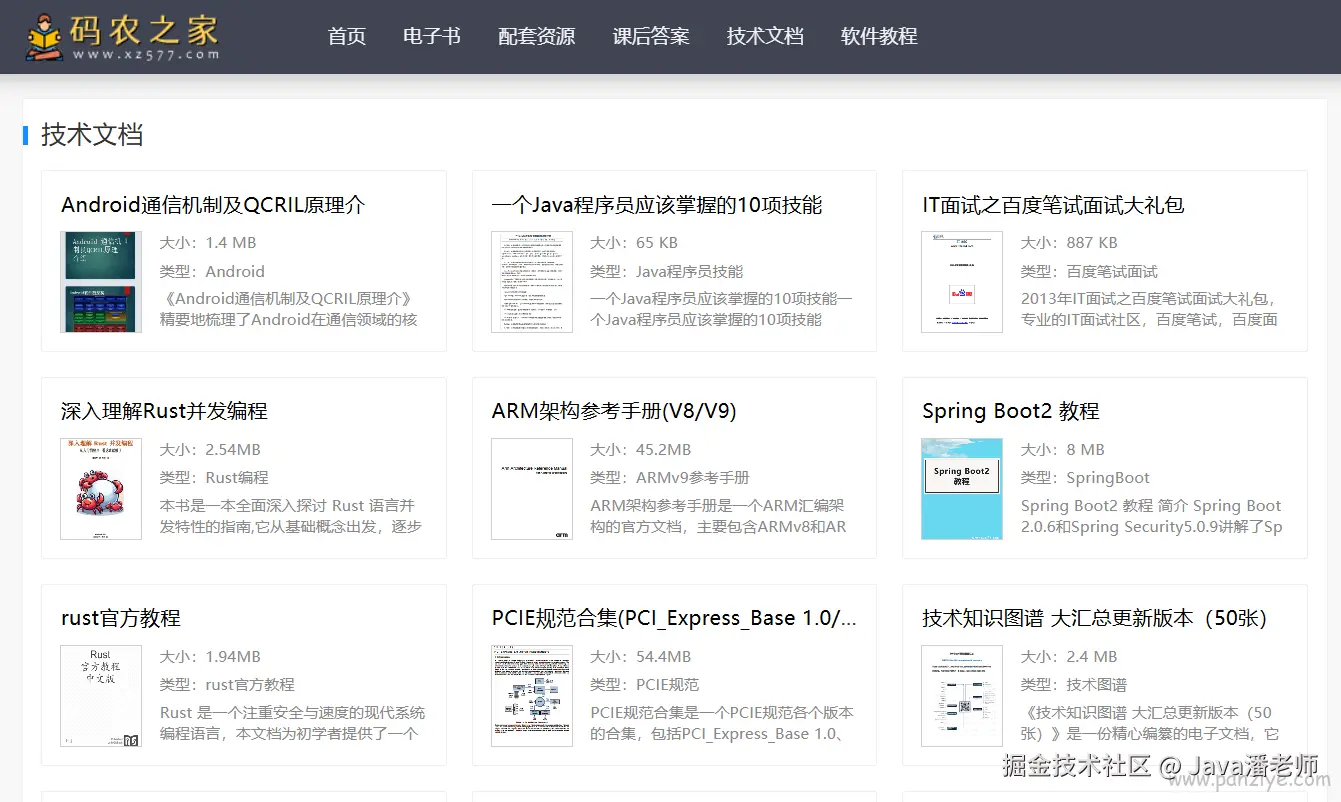Image resolution: width=1341 pixels, height=802 pixels.
Task: Click the 类型：SpringBoot label
Action: tap(1085, 477)
